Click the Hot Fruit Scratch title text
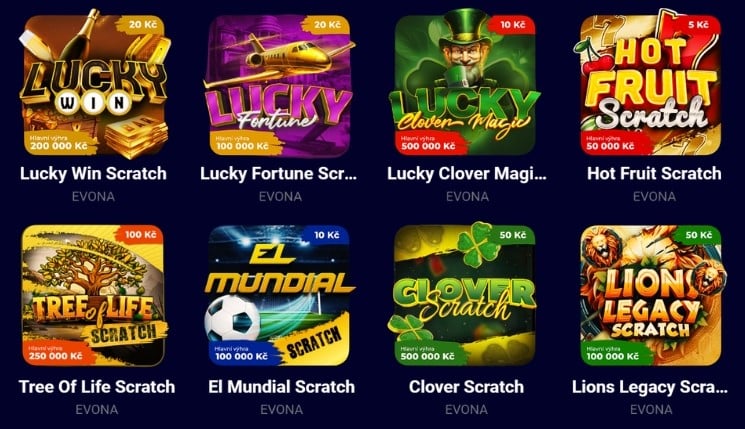Screen dimensions: 745x429 click(x=654, y=173)
